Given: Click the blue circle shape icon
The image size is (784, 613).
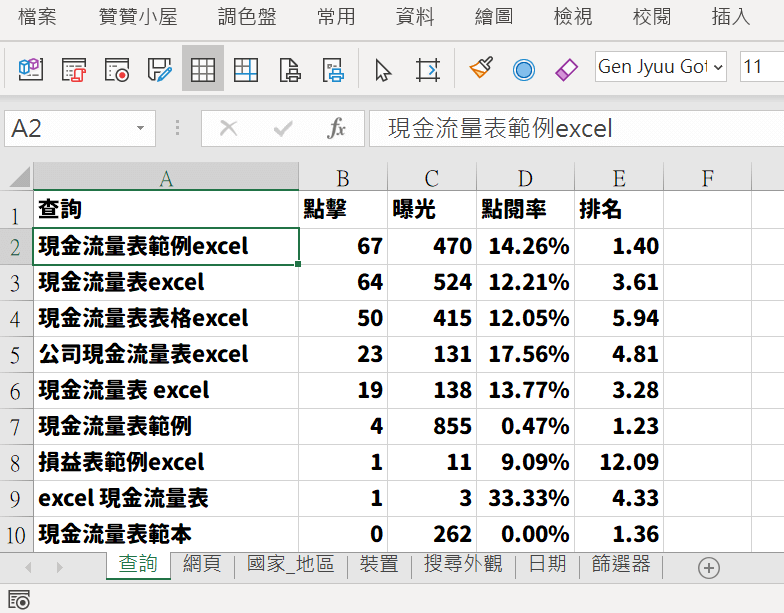Looking at the screenshot, I should point(524,70).
